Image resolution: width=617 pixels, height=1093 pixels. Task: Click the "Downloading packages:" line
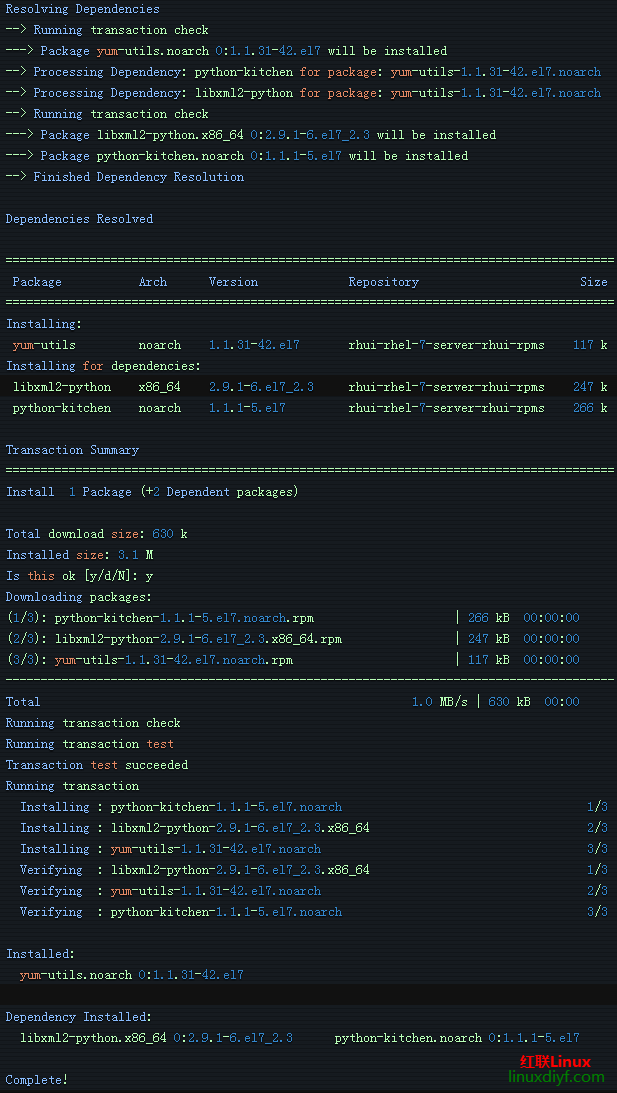point(79,597)
